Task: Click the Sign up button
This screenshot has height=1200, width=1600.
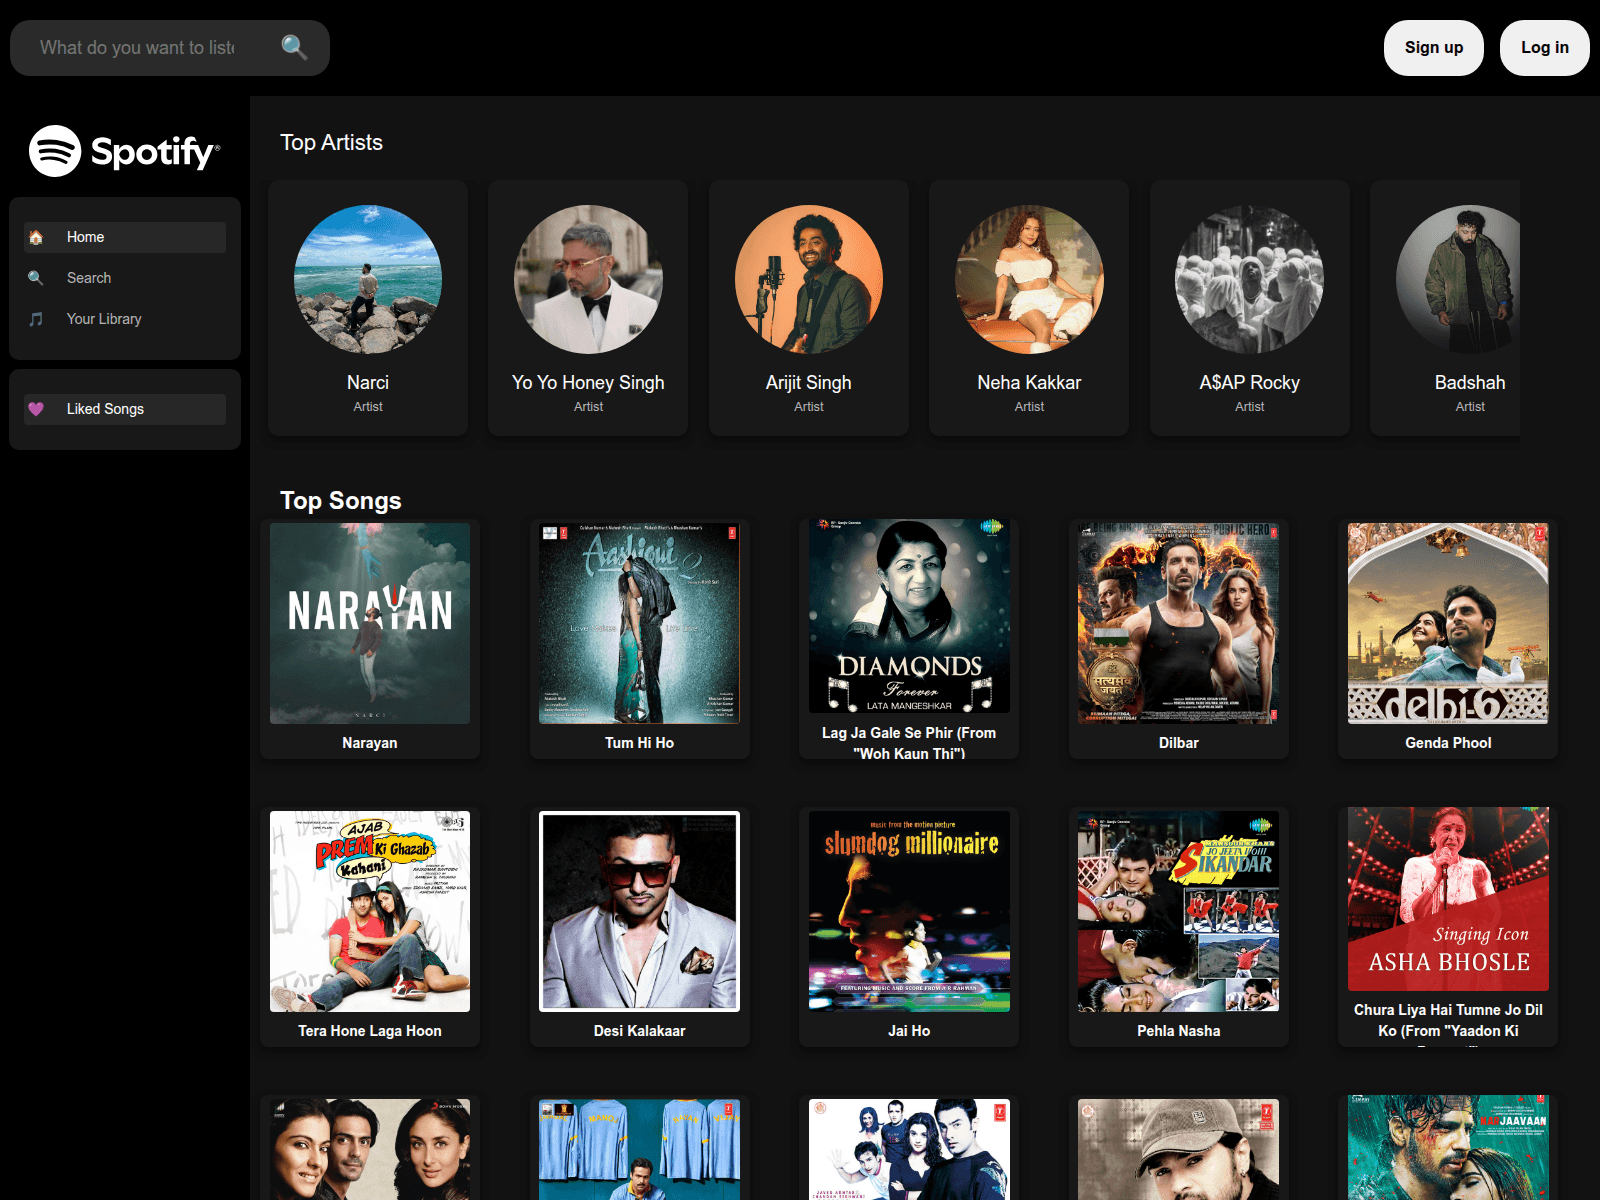Action: [1434, 48]
